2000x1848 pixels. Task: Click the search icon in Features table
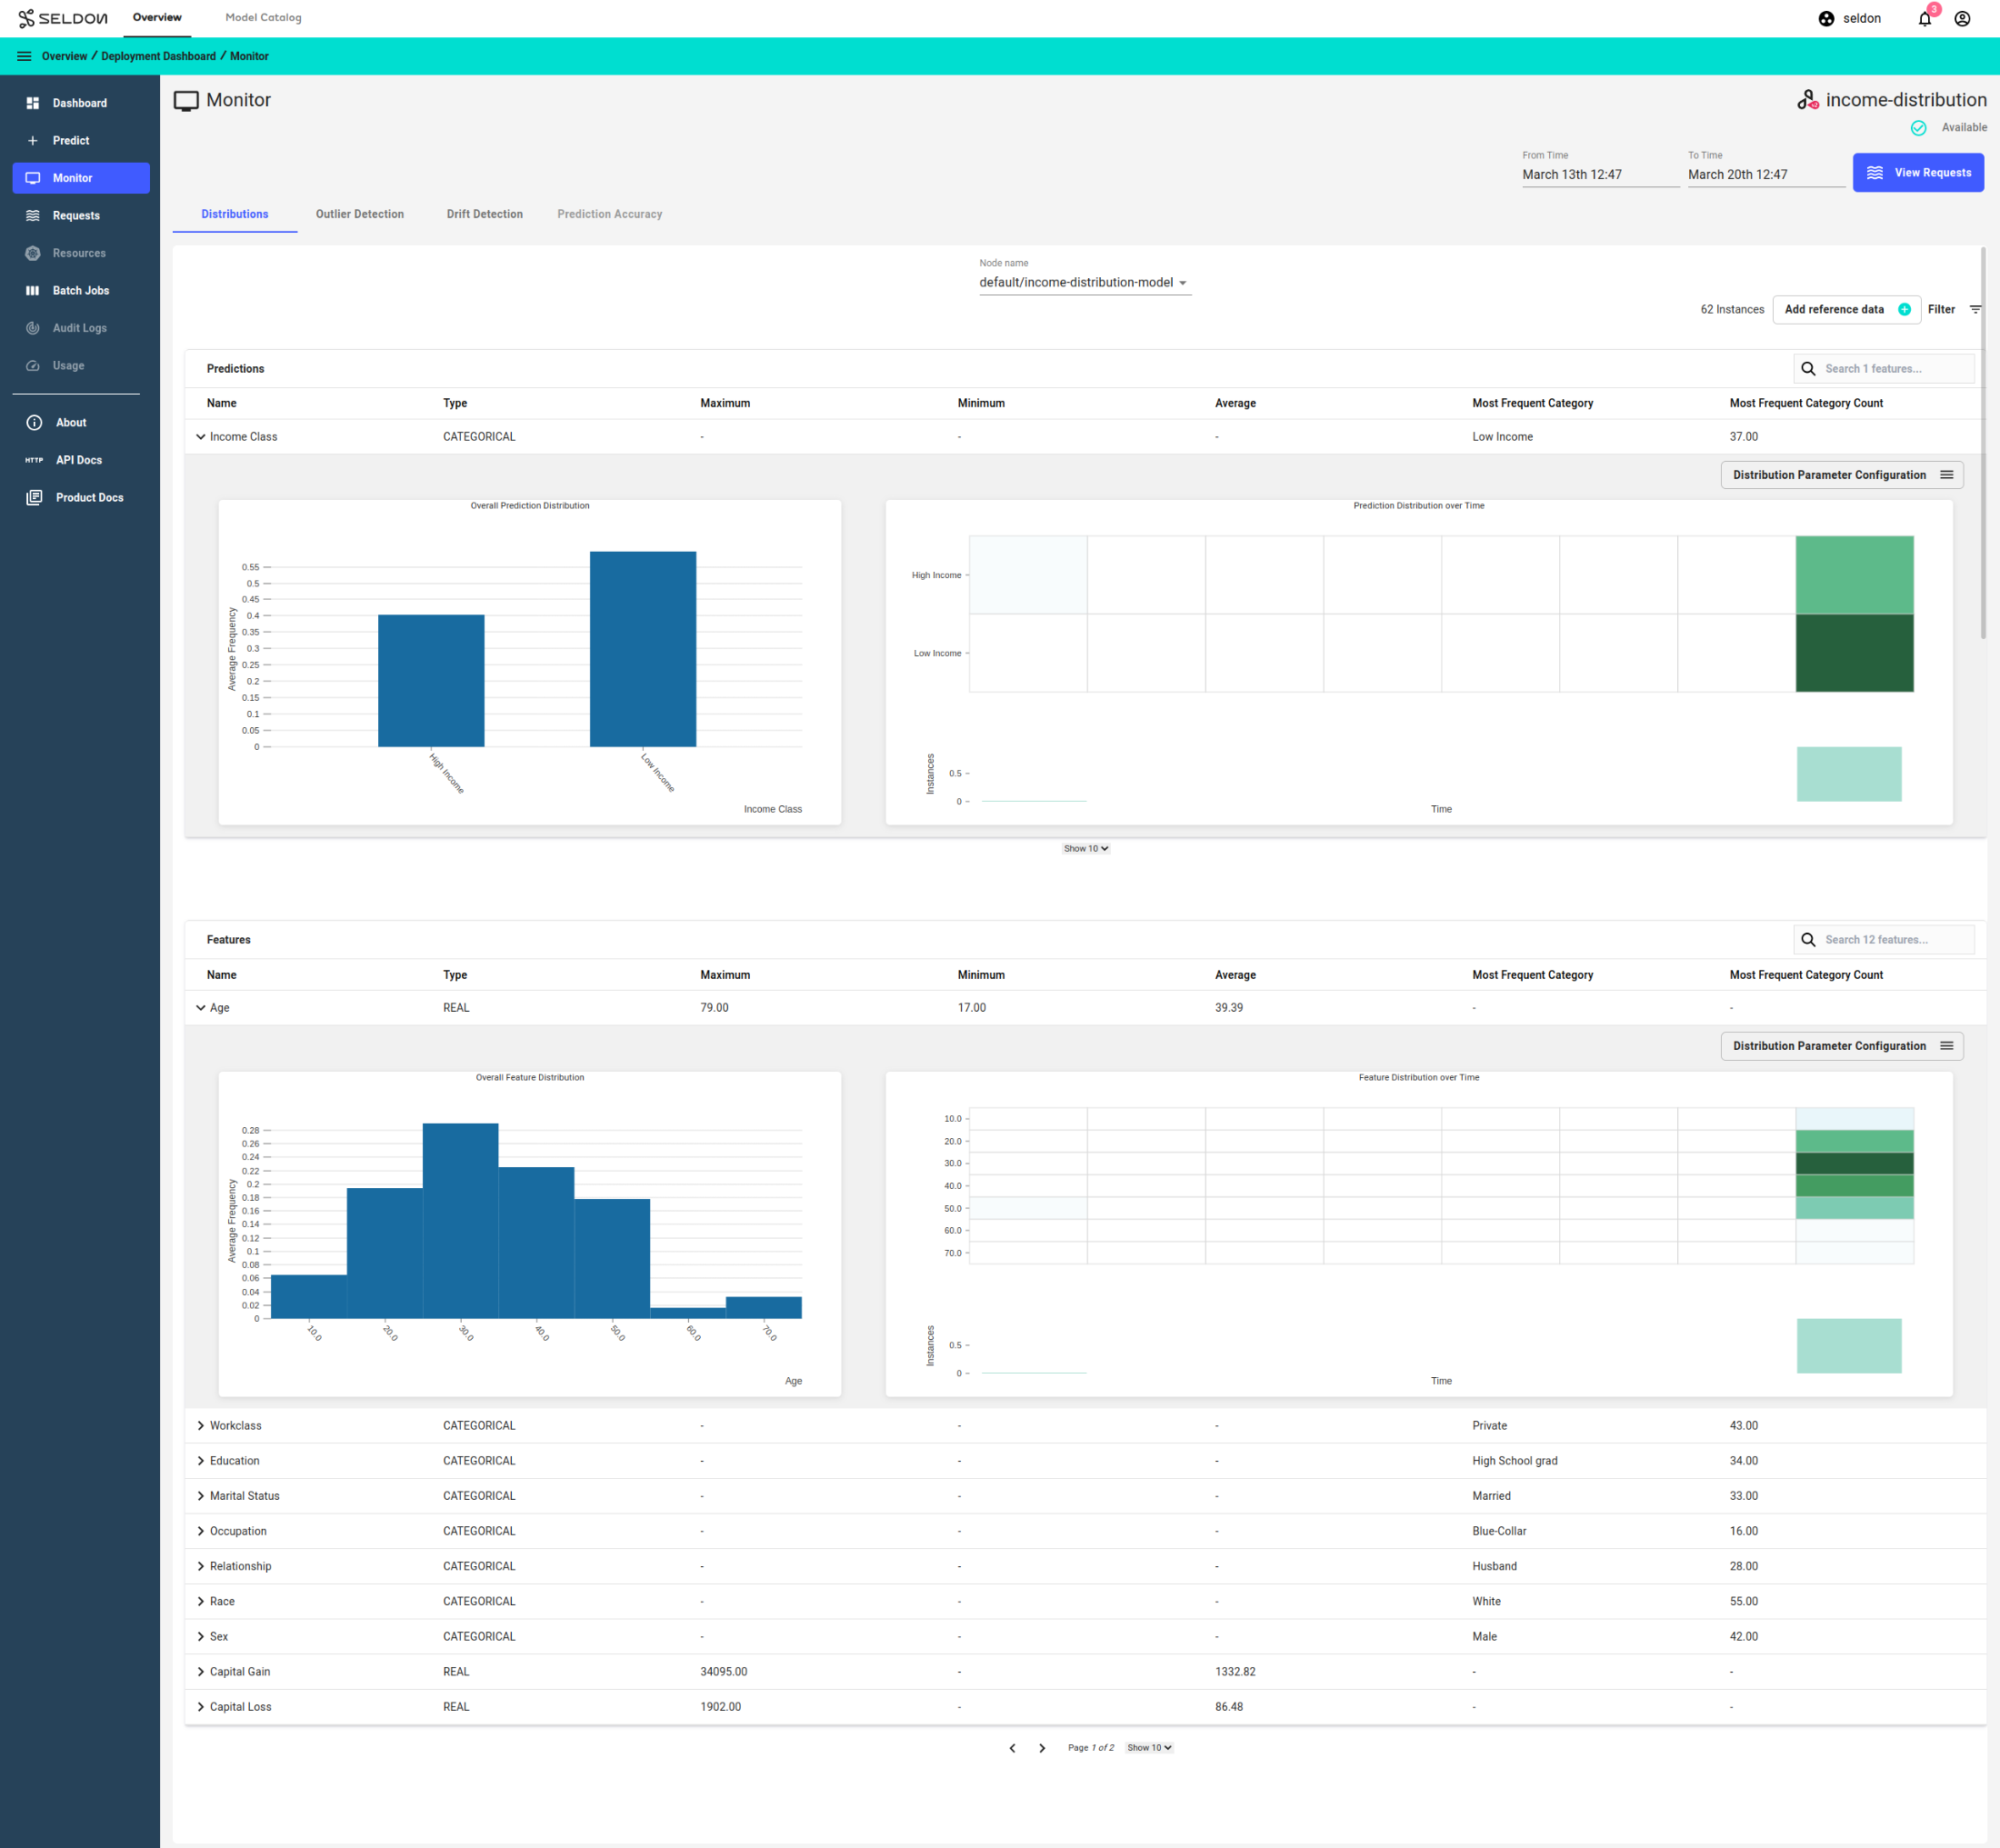tap(1808, 940)
